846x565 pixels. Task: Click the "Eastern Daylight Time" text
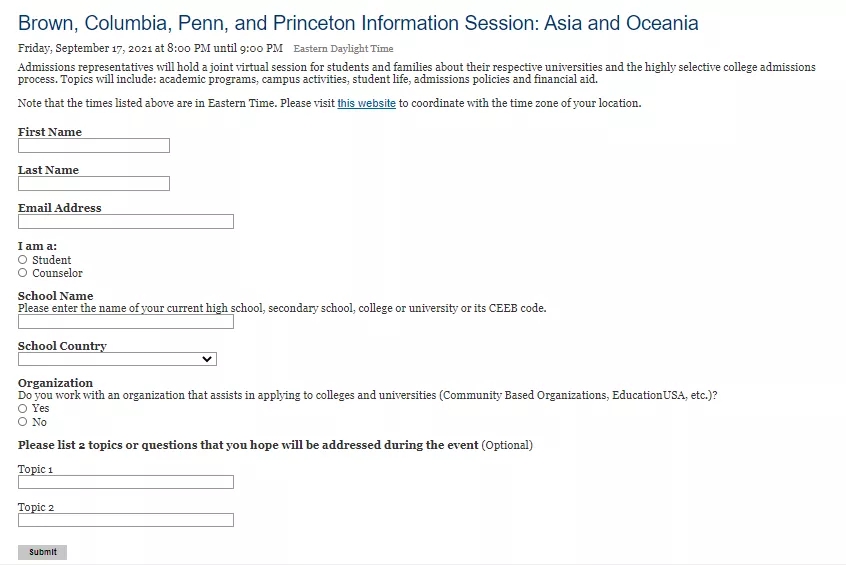[343, 49]
